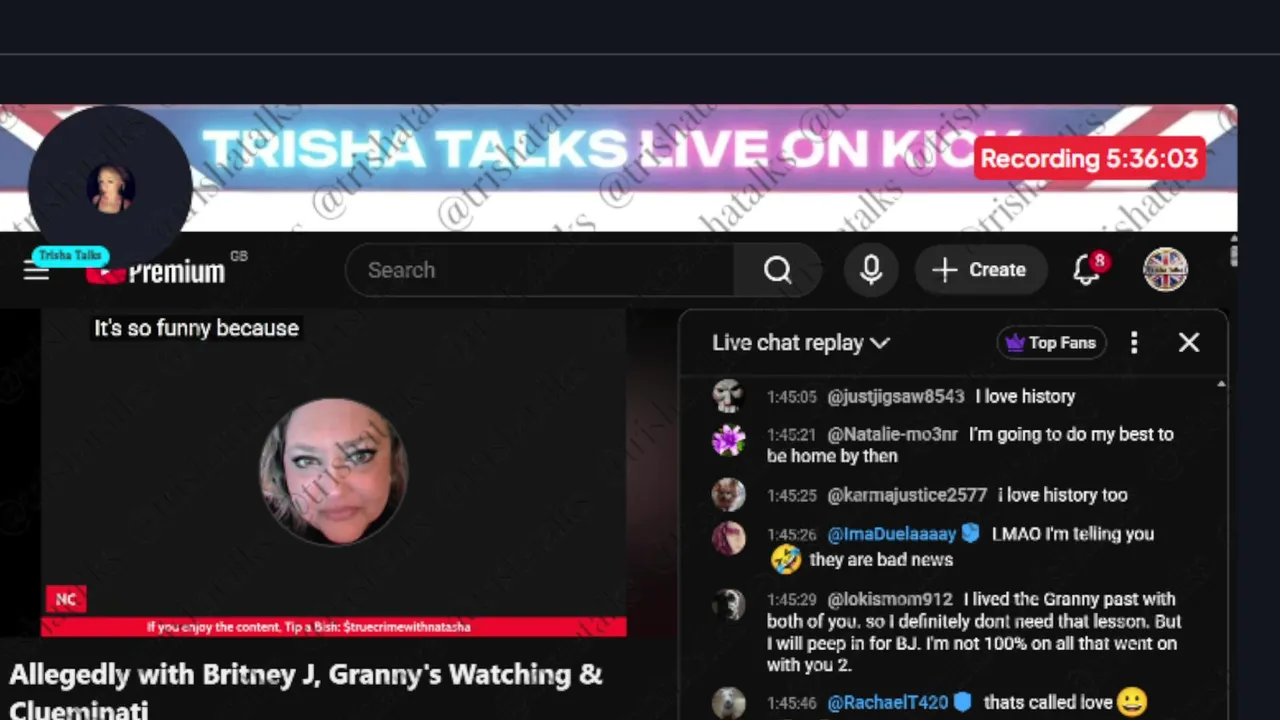Click the tip banner $truecrimewithnatasha text

tap(308, 627)
